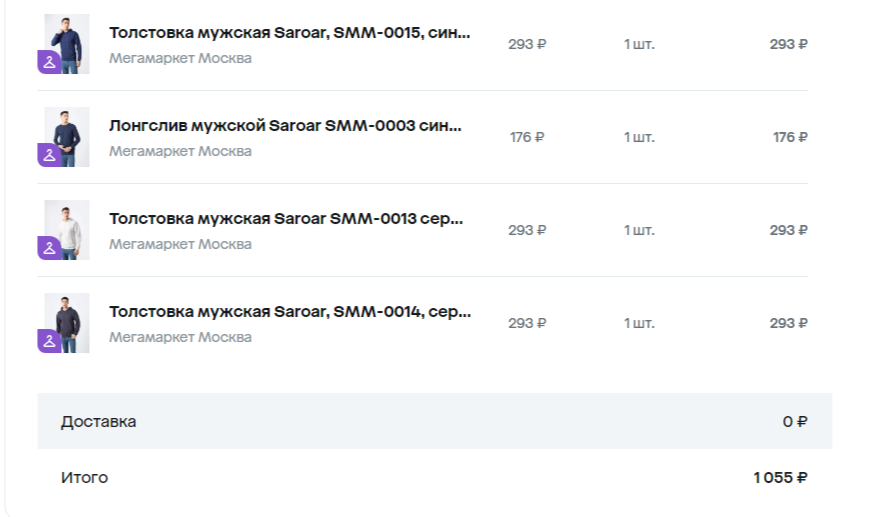This screenshot has height=517, width=892.
Task: Click Мегамаркет Москва seller under the SMM-0003 longsleeve
Action: pos(180,151)
